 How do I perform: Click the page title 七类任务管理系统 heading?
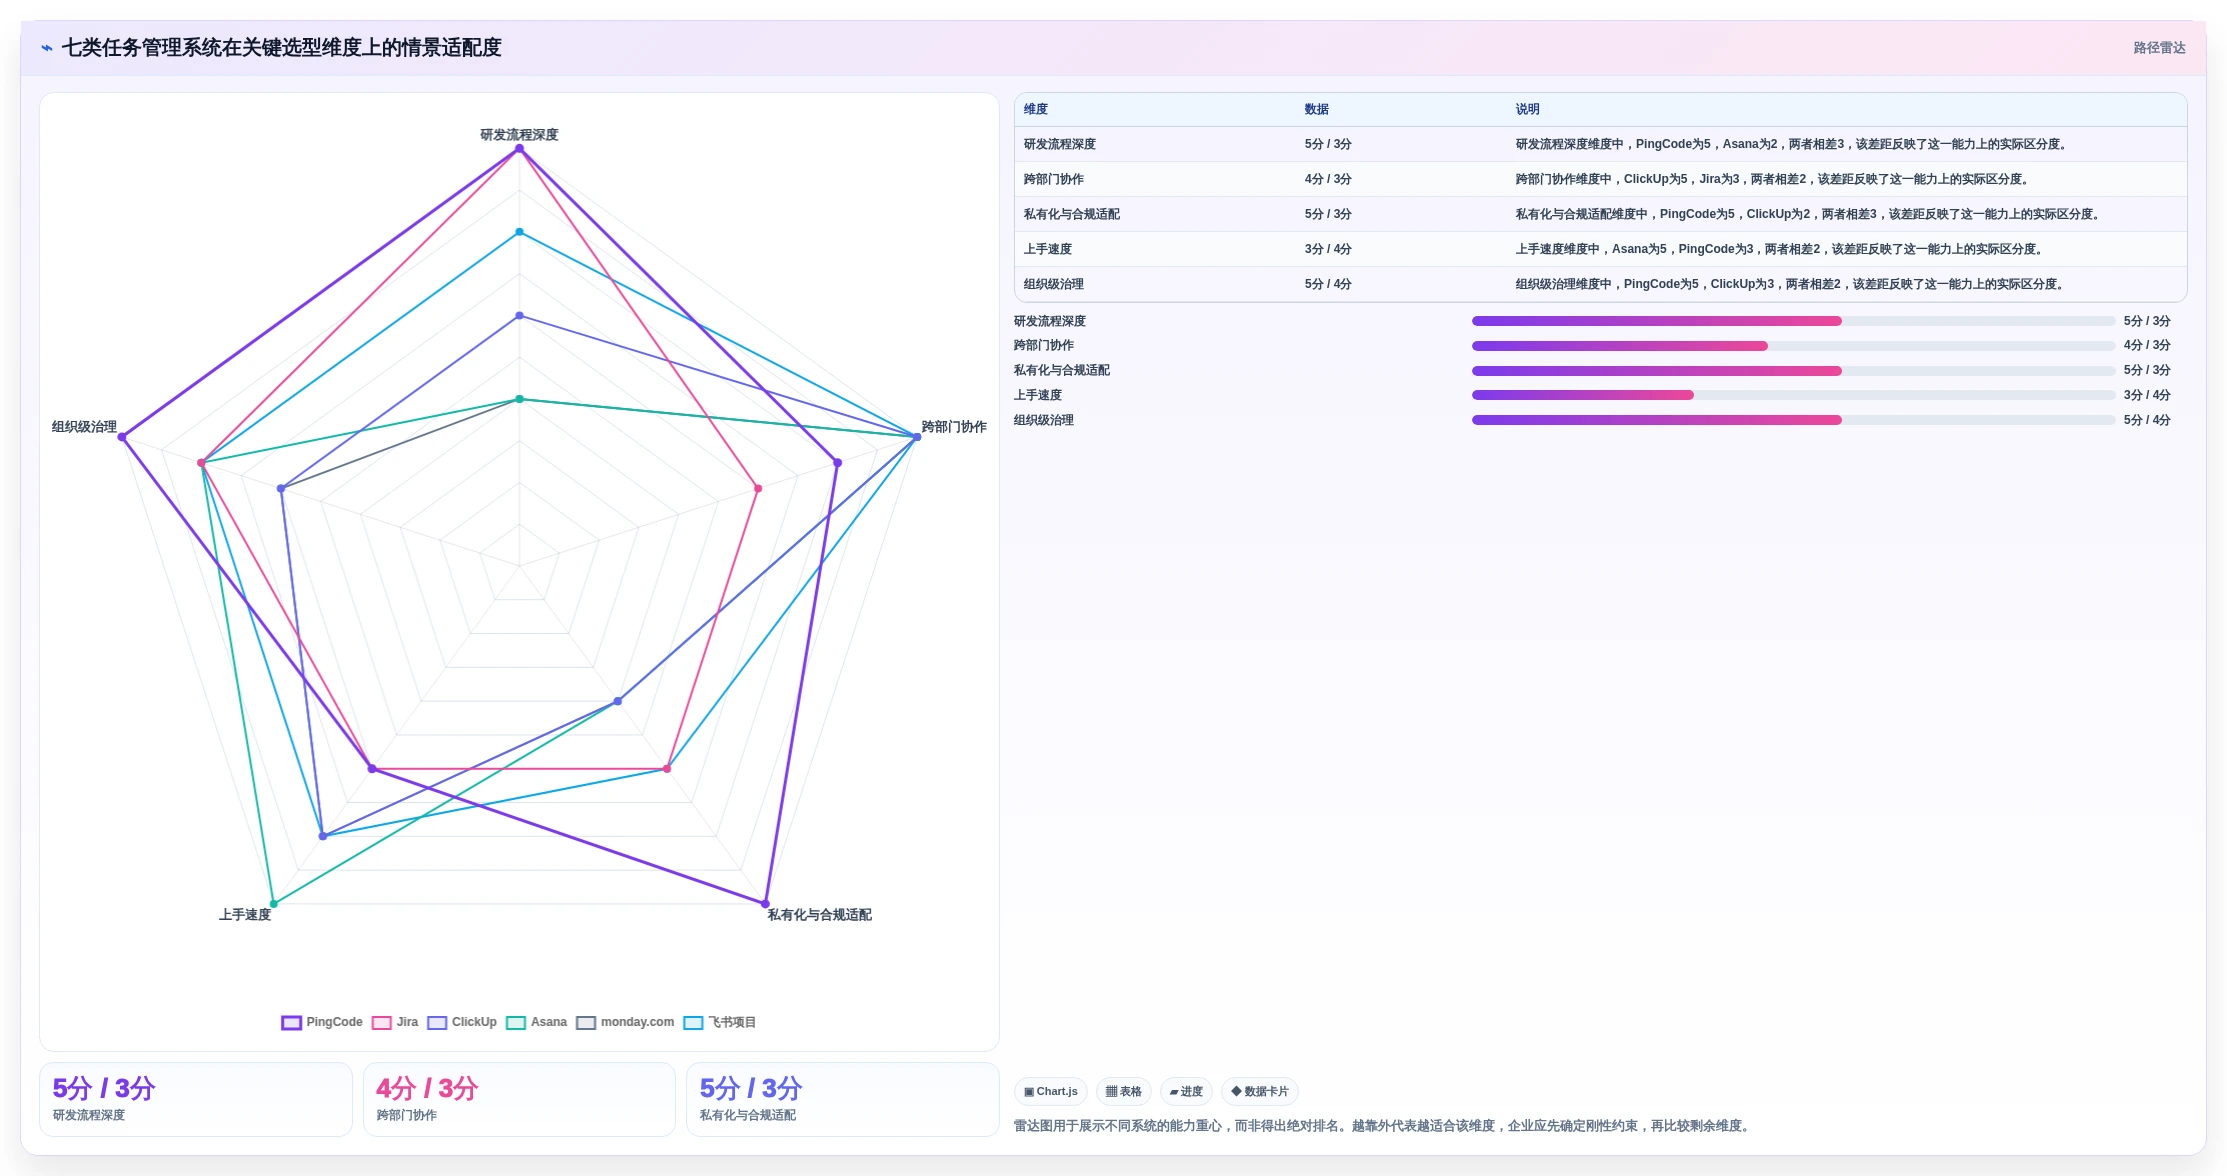point(282,48)
